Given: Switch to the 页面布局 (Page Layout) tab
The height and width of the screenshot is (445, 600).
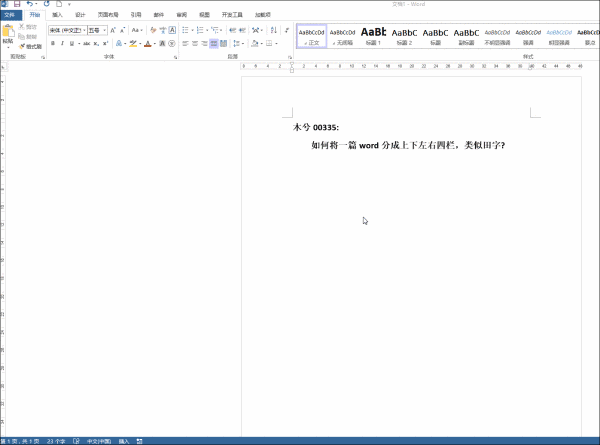Looking at the screenshot, I should coord(108,15).
